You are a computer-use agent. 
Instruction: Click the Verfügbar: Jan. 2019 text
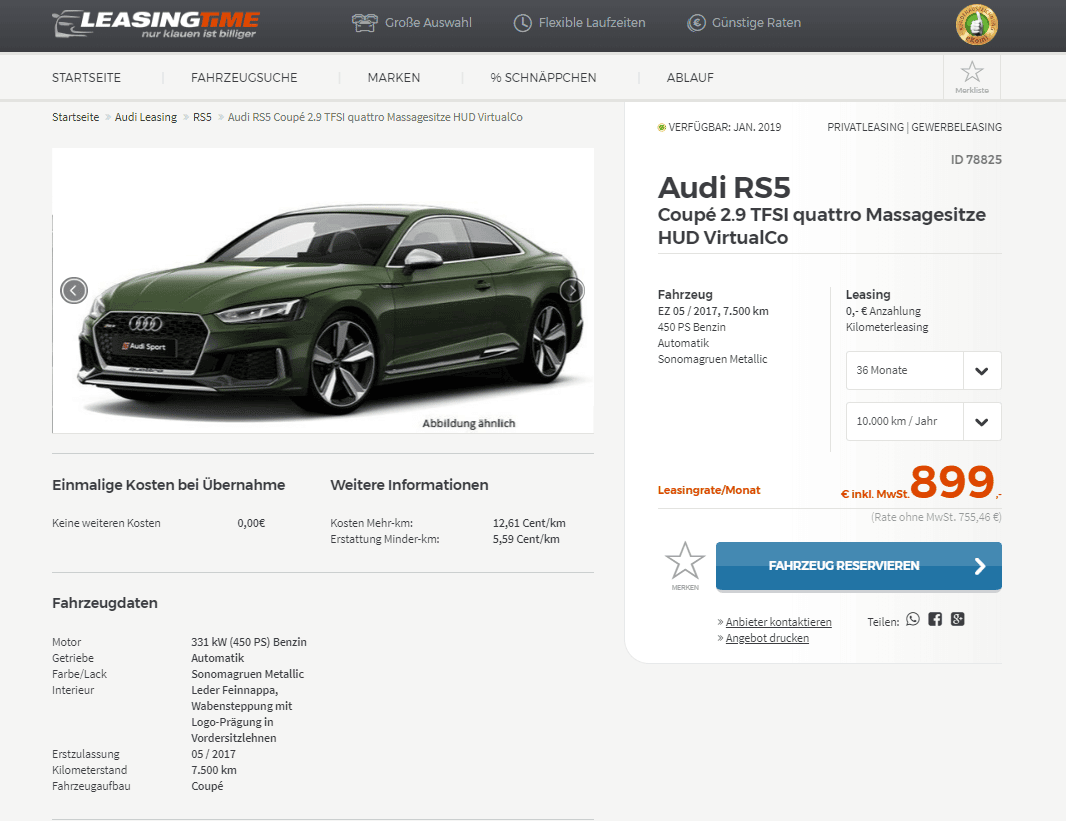724,127
